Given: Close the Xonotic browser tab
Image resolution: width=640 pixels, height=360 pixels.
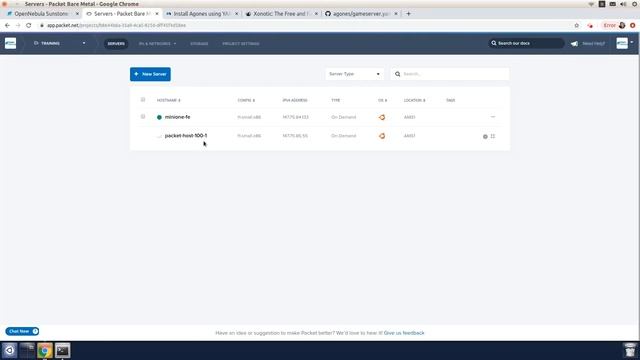Looking at the screenshot, I should [x=316, y=14].
